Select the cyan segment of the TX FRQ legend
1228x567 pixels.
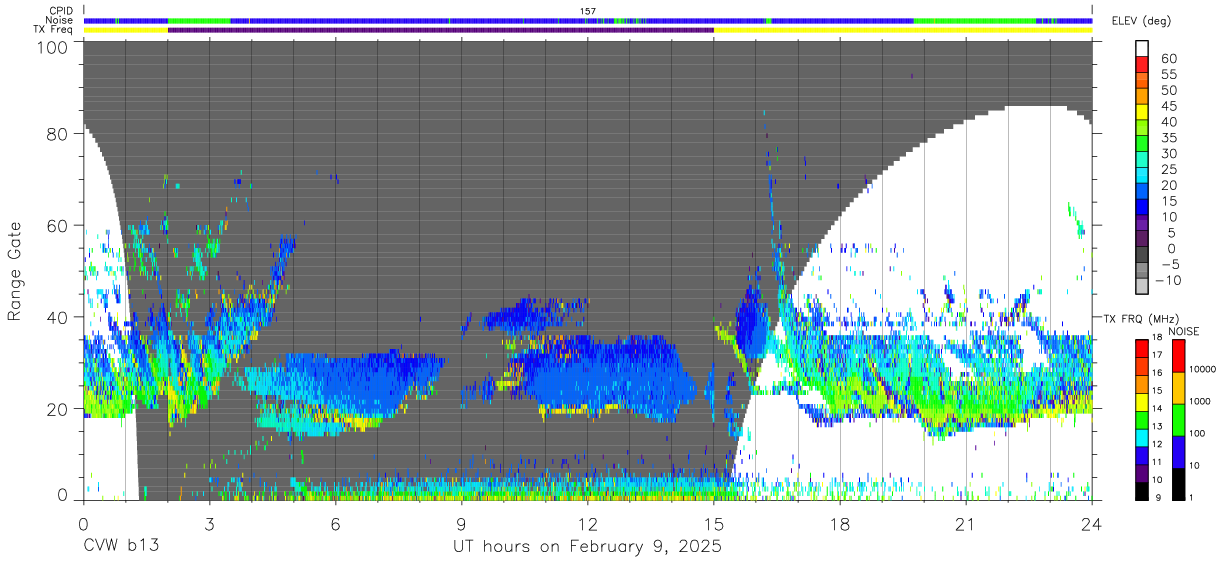point(1142,437)
